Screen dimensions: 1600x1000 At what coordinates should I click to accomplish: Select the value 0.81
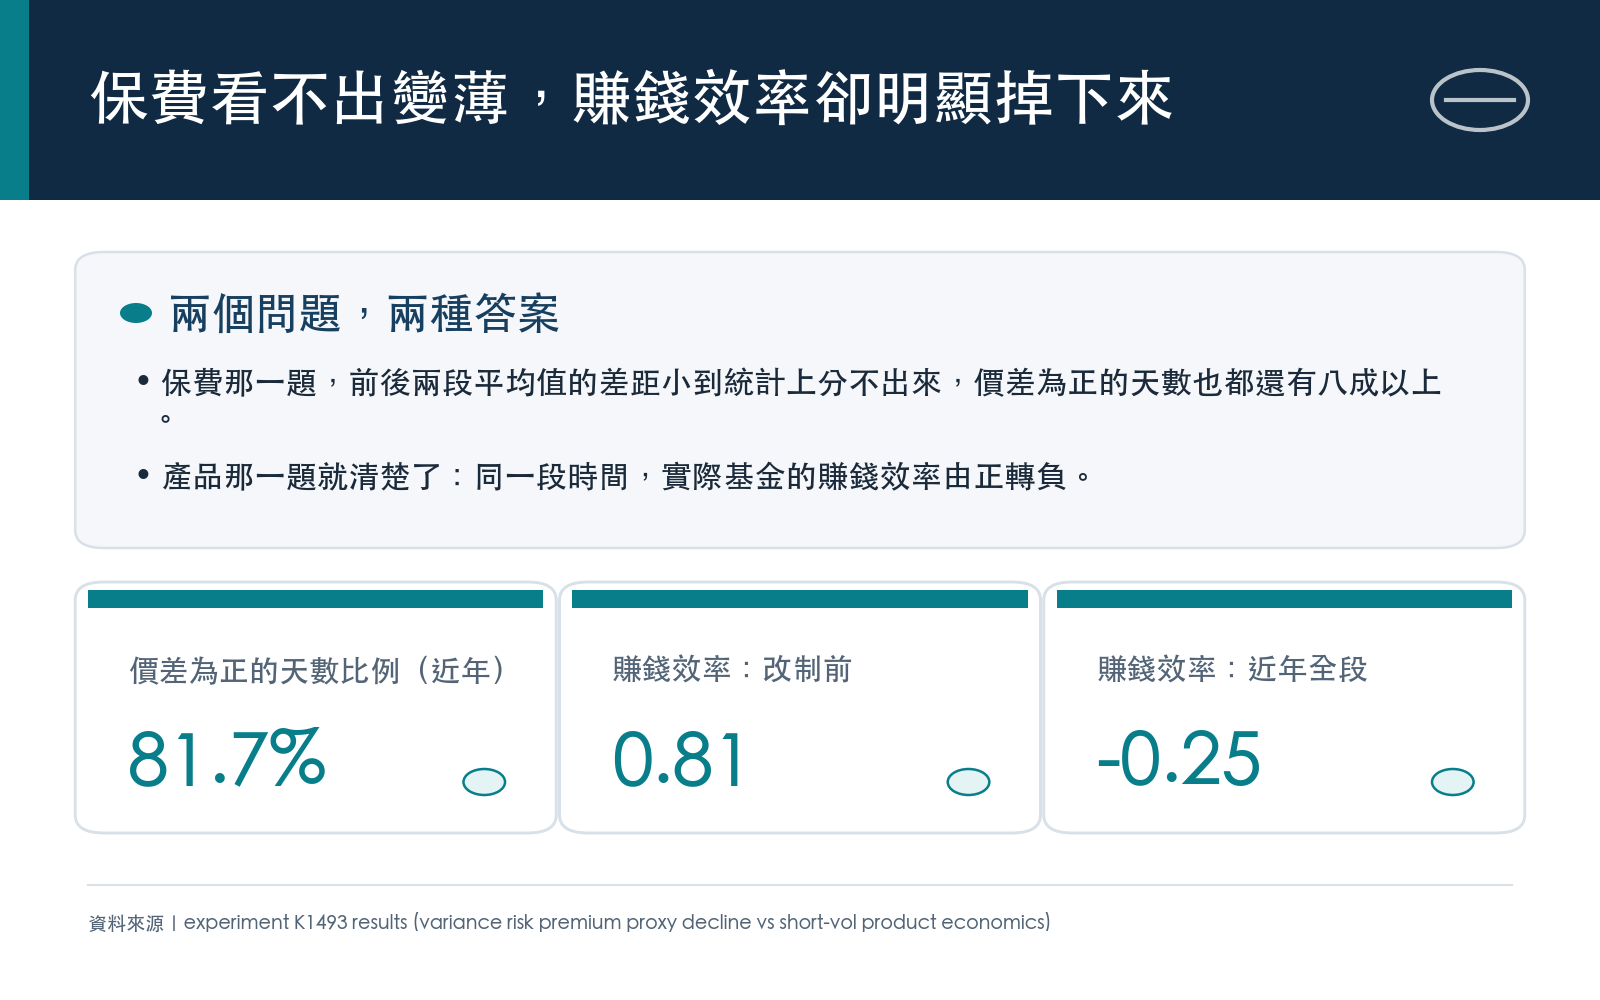(x=678, y=759)
